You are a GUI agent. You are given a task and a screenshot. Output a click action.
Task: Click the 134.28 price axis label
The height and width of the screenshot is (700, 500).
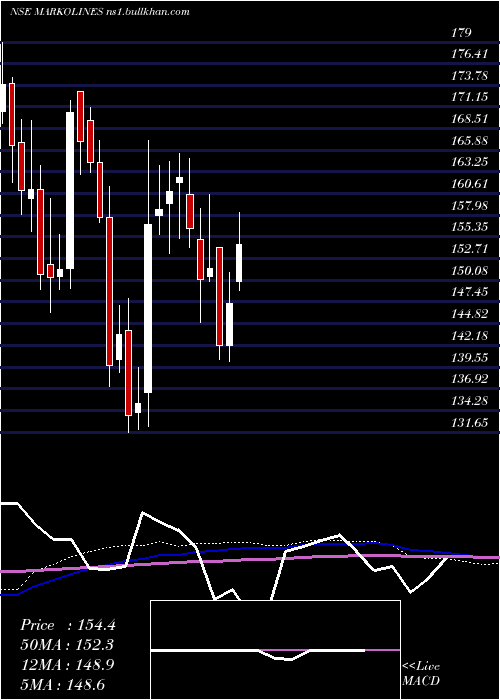[x=470, y=401]
